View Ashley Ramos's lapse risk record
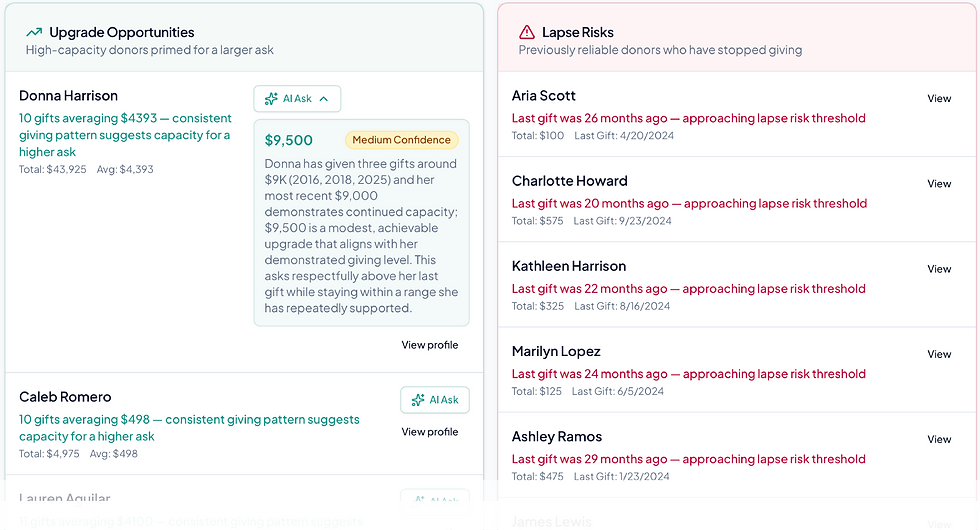 [x=939, y=439]
